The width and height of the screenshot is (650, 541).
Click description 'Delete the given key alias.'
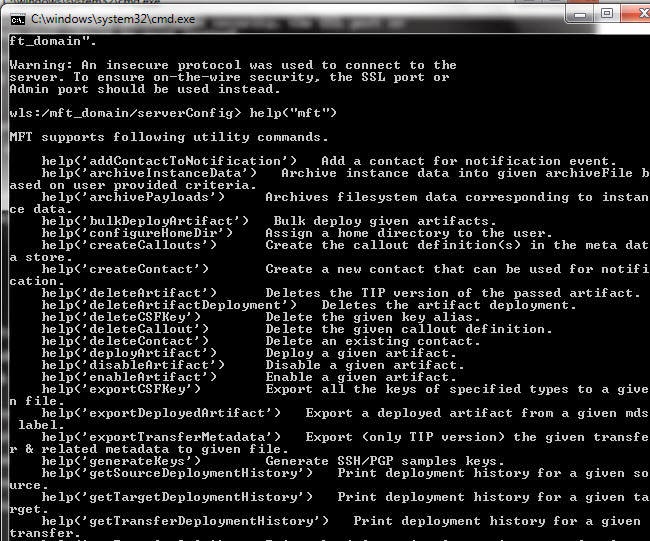[373, 317]
